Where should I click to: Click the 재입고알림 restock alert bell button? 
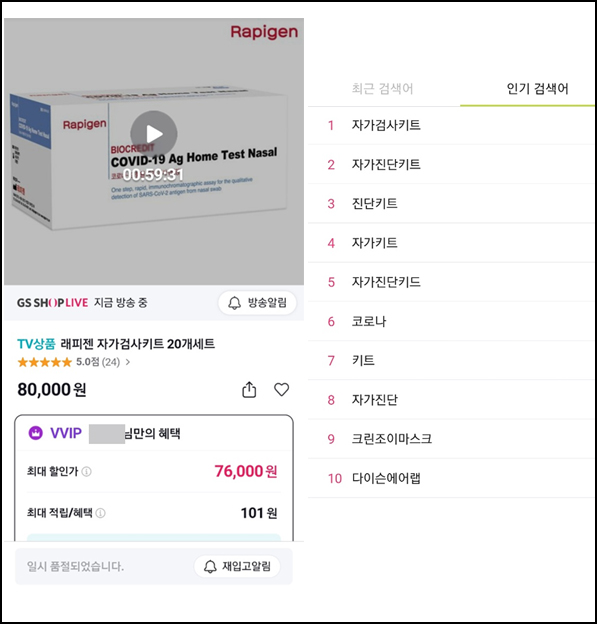click(x=237, y=566)
